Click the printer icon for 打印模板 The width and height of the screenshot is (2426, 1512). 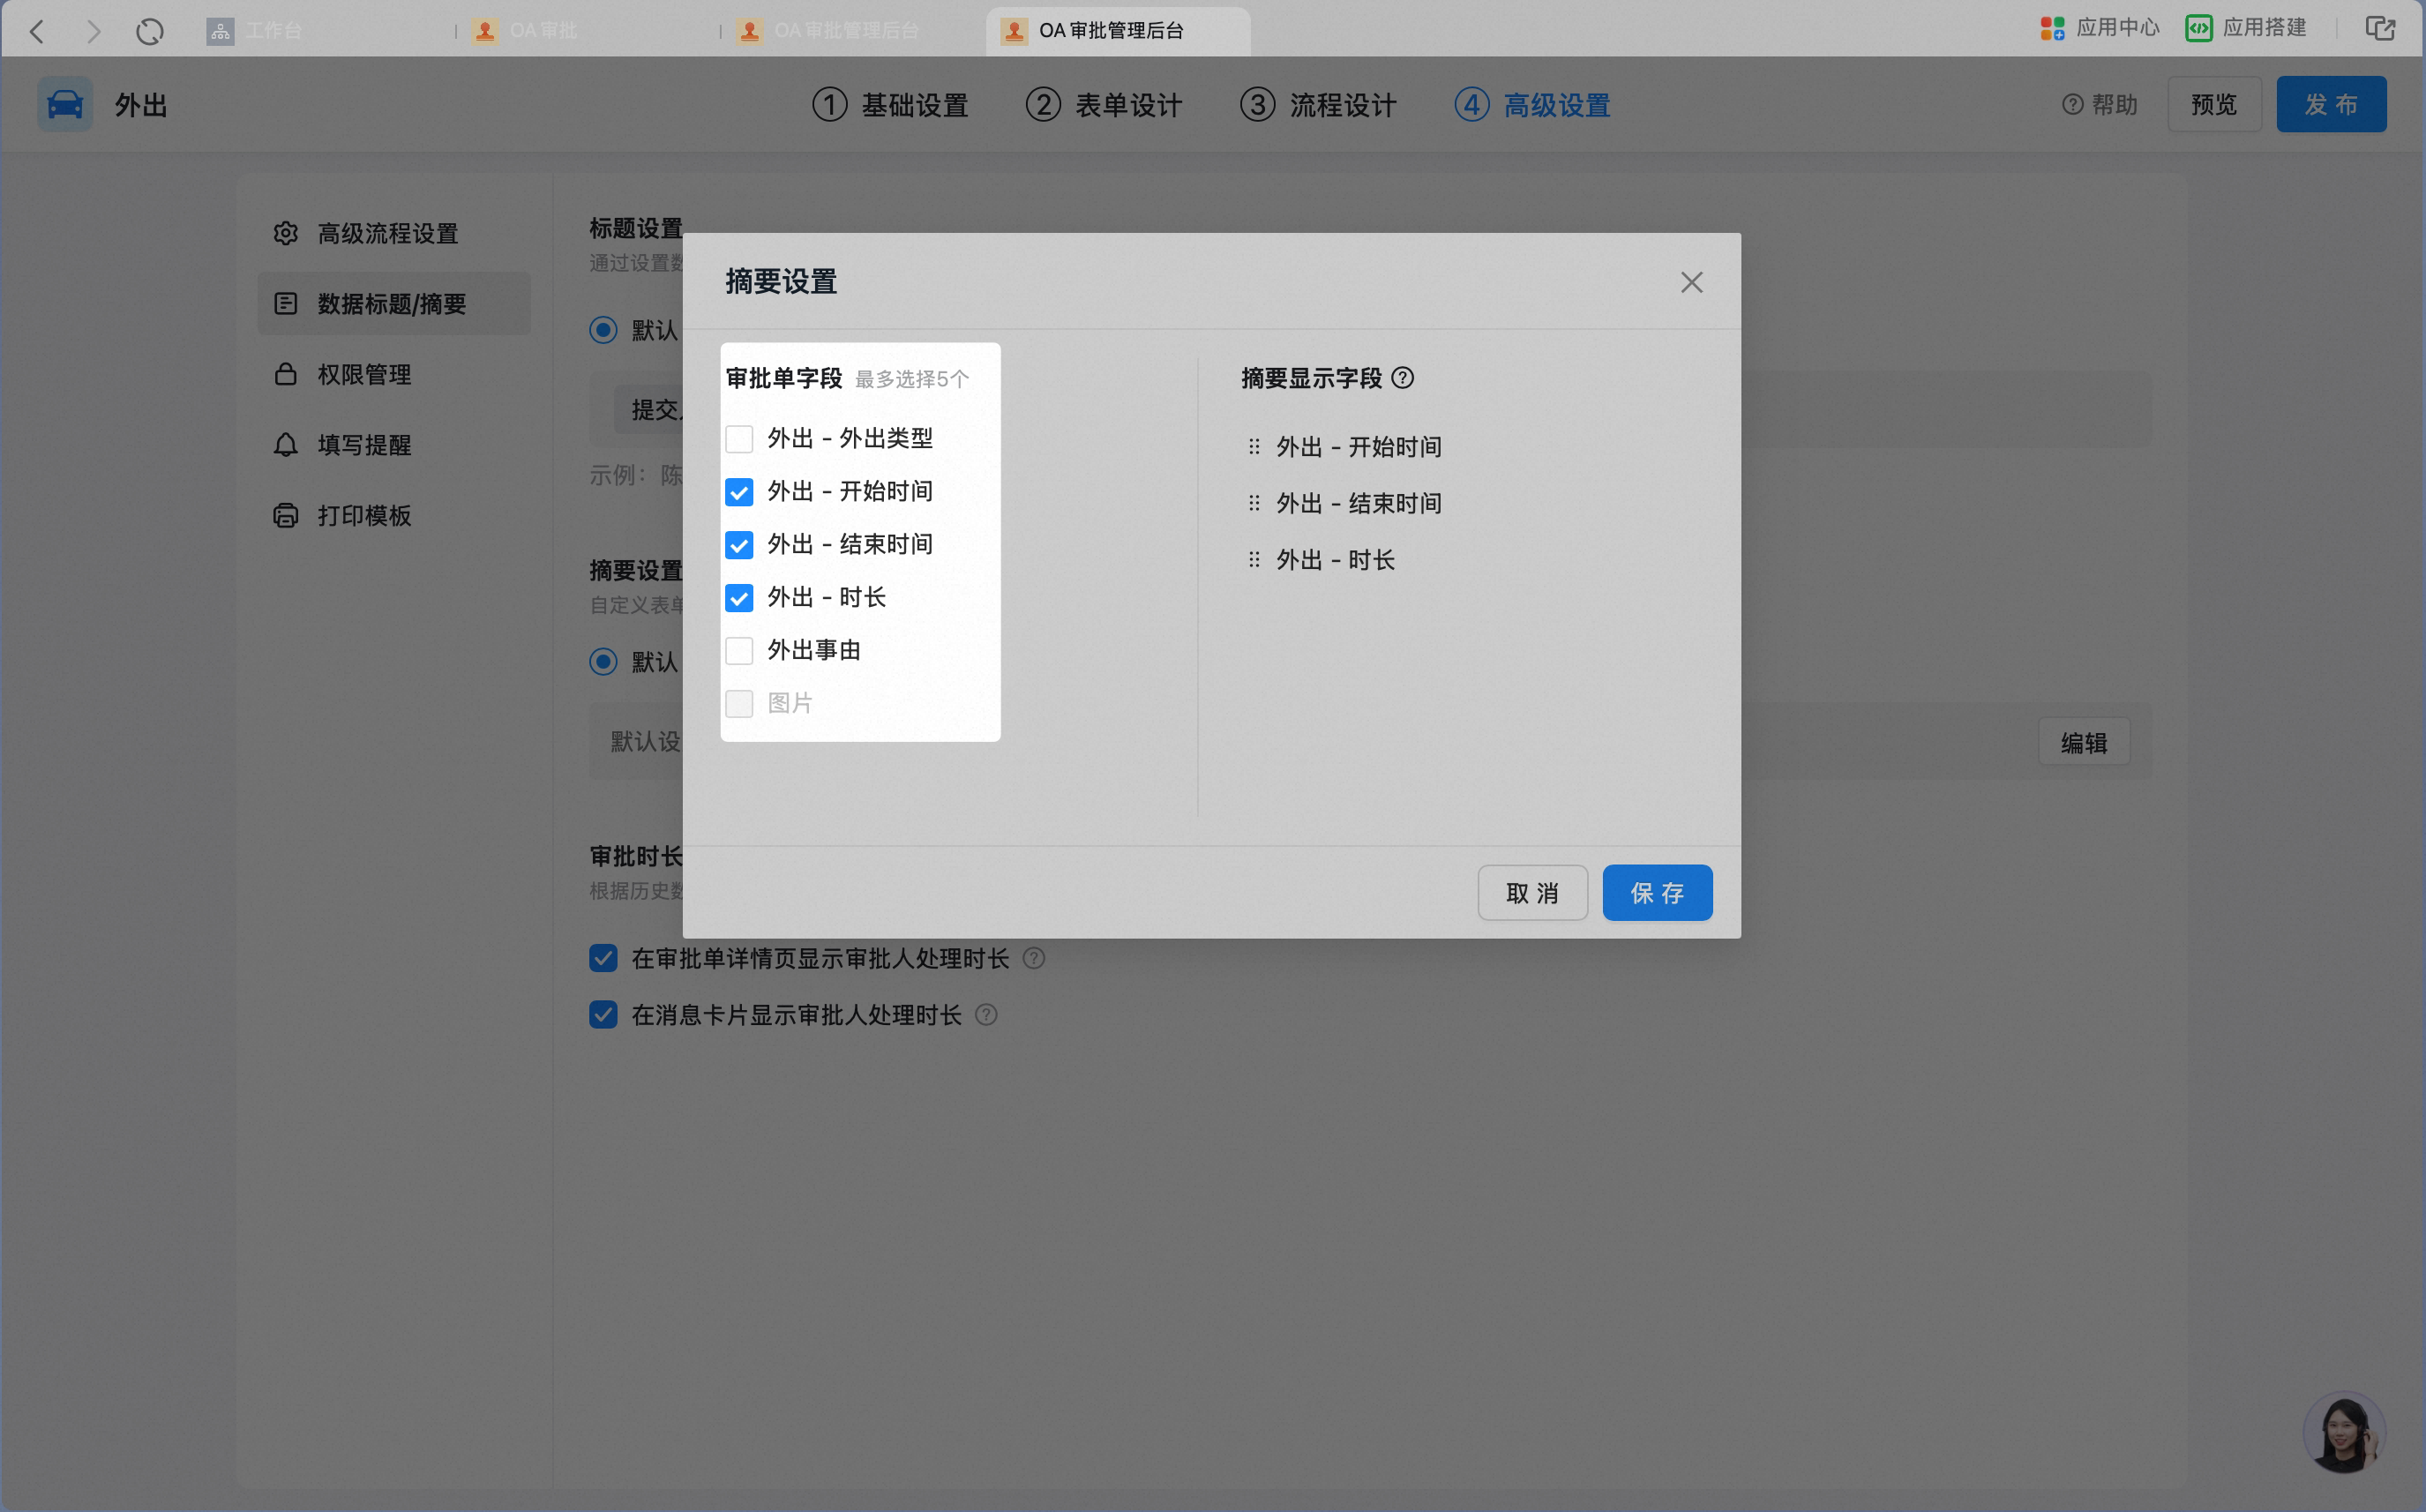pos(286,515)
